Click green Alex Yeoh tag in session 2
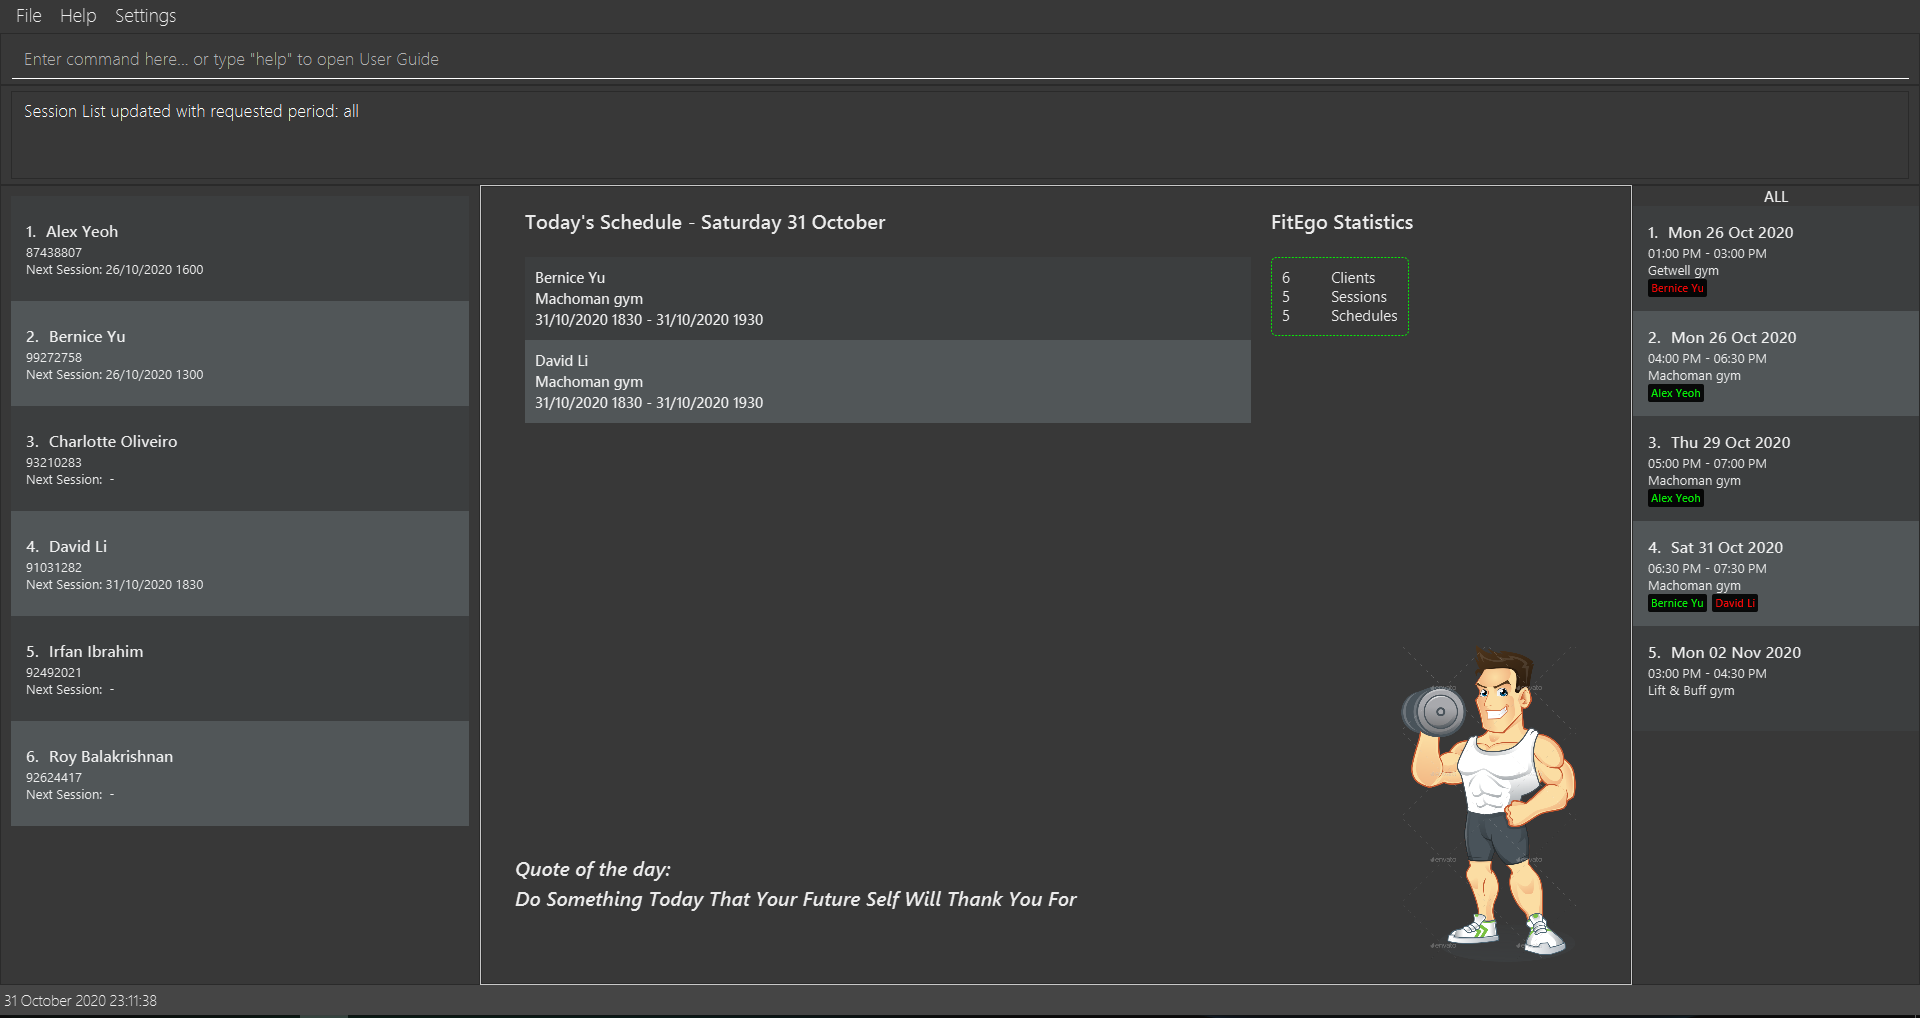The image size is (1920, 1018). pyautogui.click(x=1676, y=393)
